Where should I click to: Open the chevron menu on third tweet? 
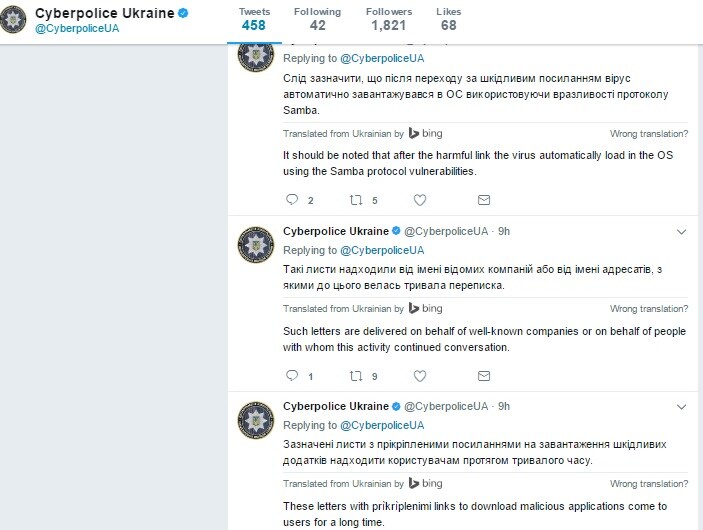click(681, 407)
